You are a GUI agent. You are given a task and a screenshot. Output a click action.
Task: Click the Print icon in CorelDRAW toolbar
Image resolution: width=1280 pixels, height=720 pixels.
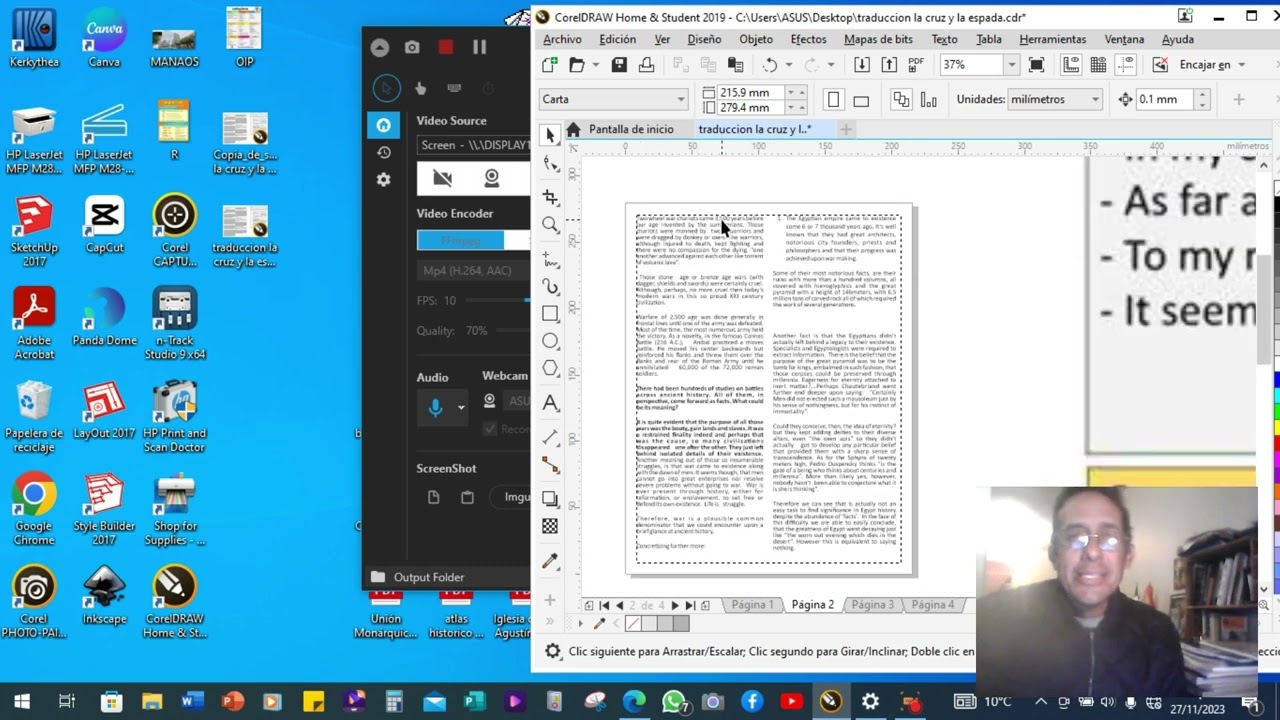point(646,65)
